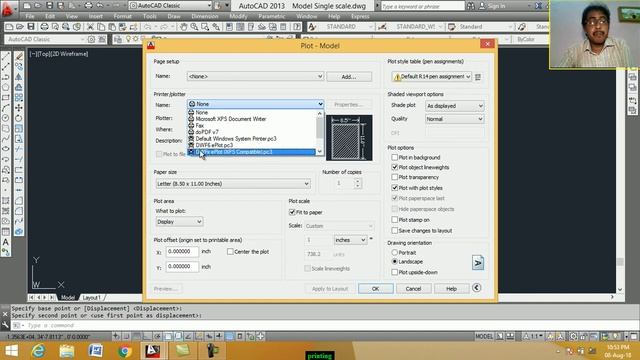Switch to the Model tab
Image resolution: width=640 pixels, height=360 pixels.
(x=68, y=298)
